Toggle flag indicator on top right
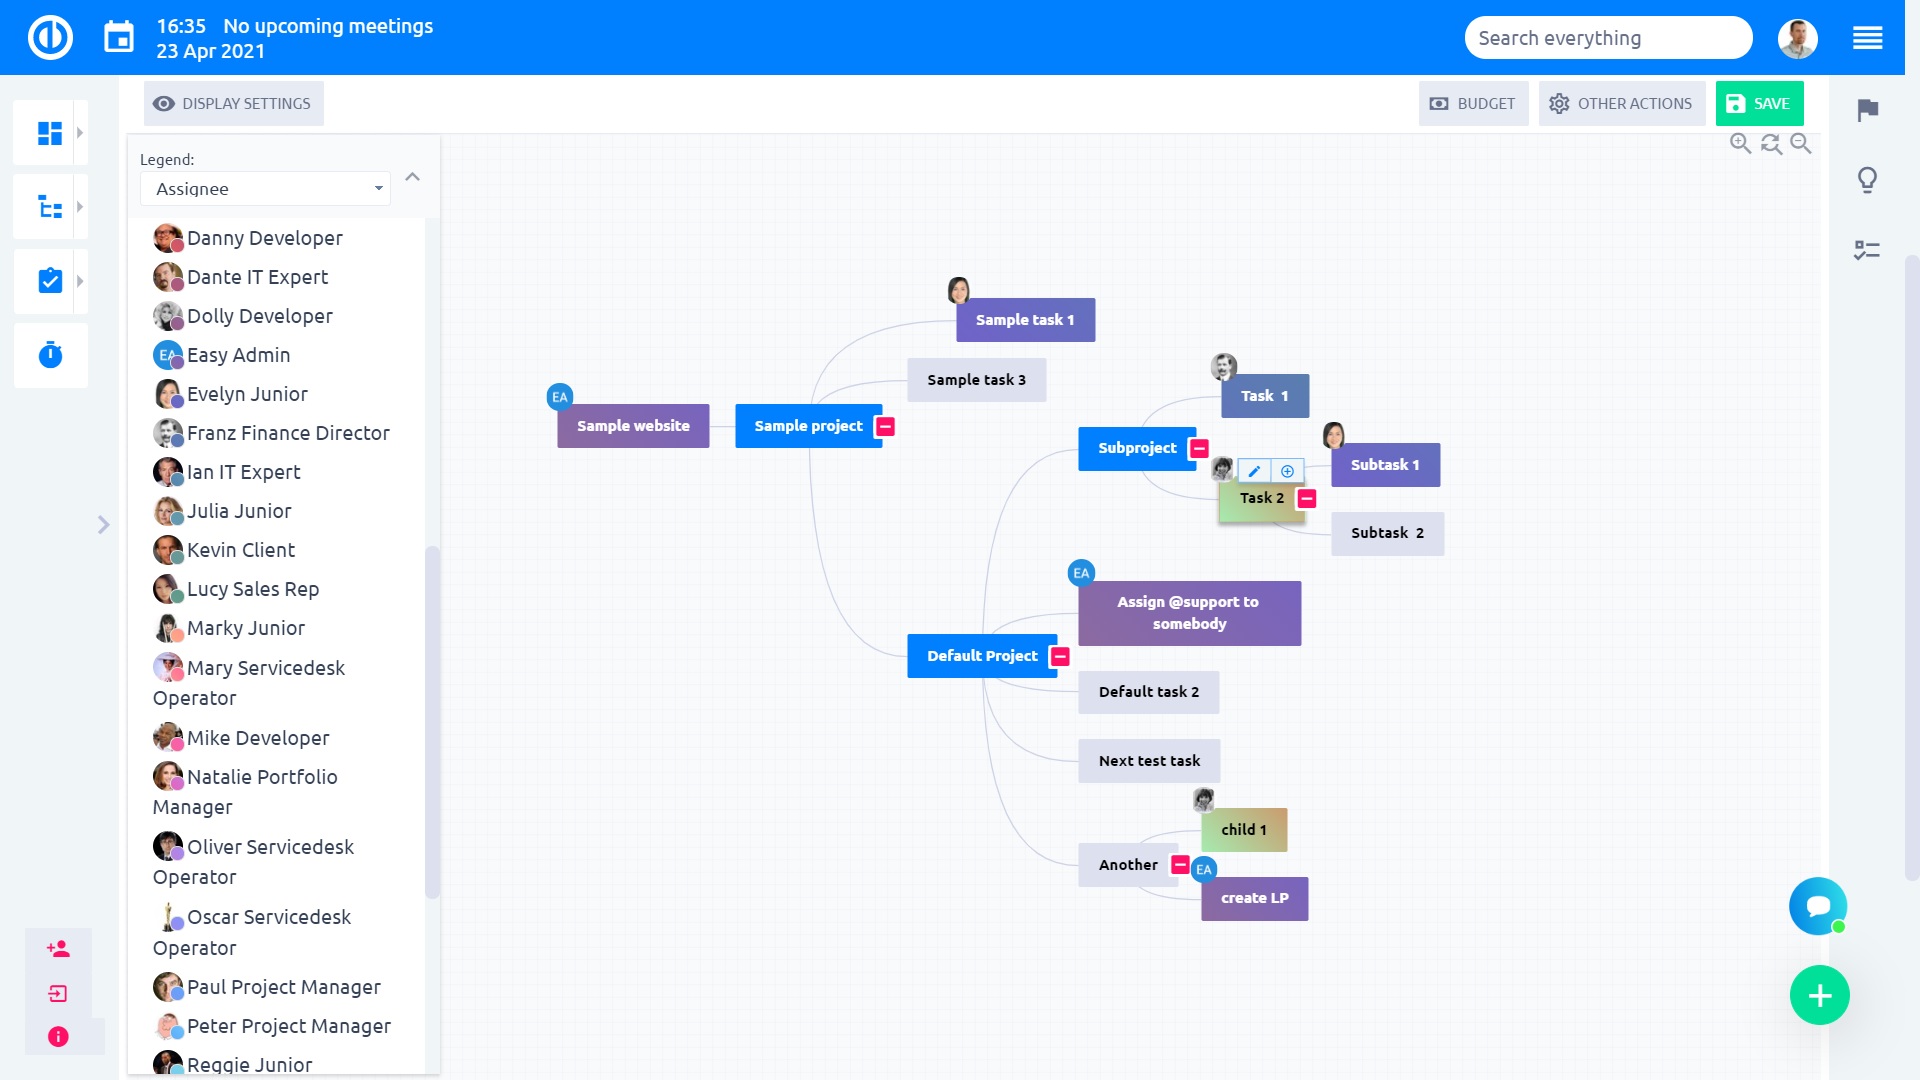Viewport: 1920px width, 1080px height. click(x=1869, y=111)
